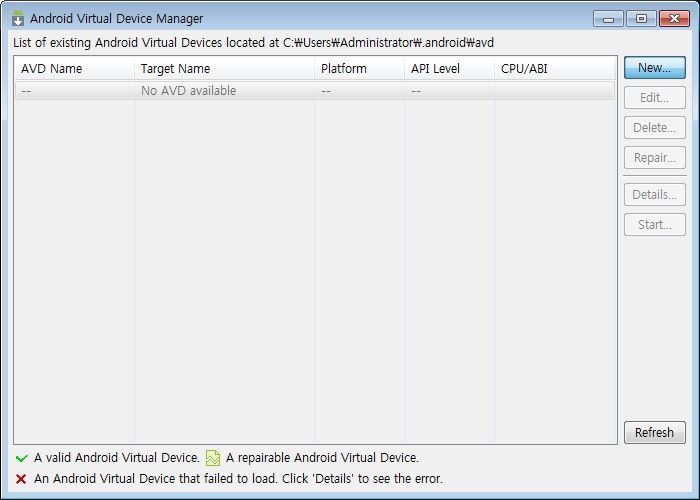Click the green checkmark valid device icon

click(x=21, y=458)
